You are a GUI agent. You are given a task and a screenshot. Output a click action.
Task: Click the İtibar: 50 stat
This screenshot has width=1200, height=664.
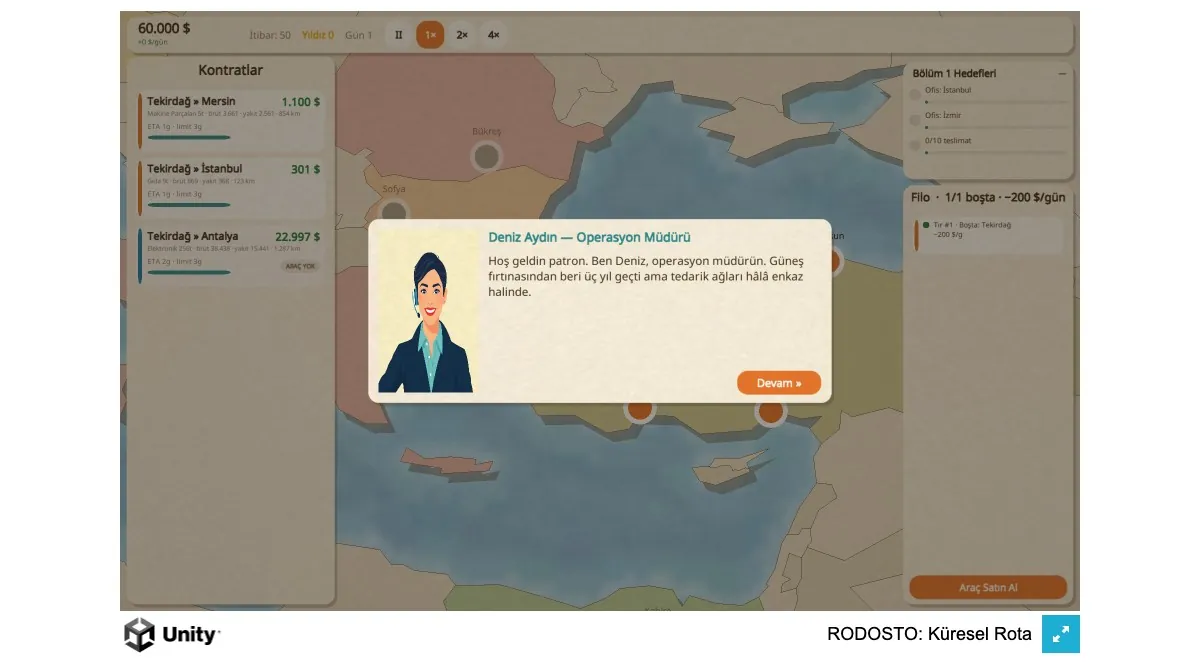tap(270, 35)
